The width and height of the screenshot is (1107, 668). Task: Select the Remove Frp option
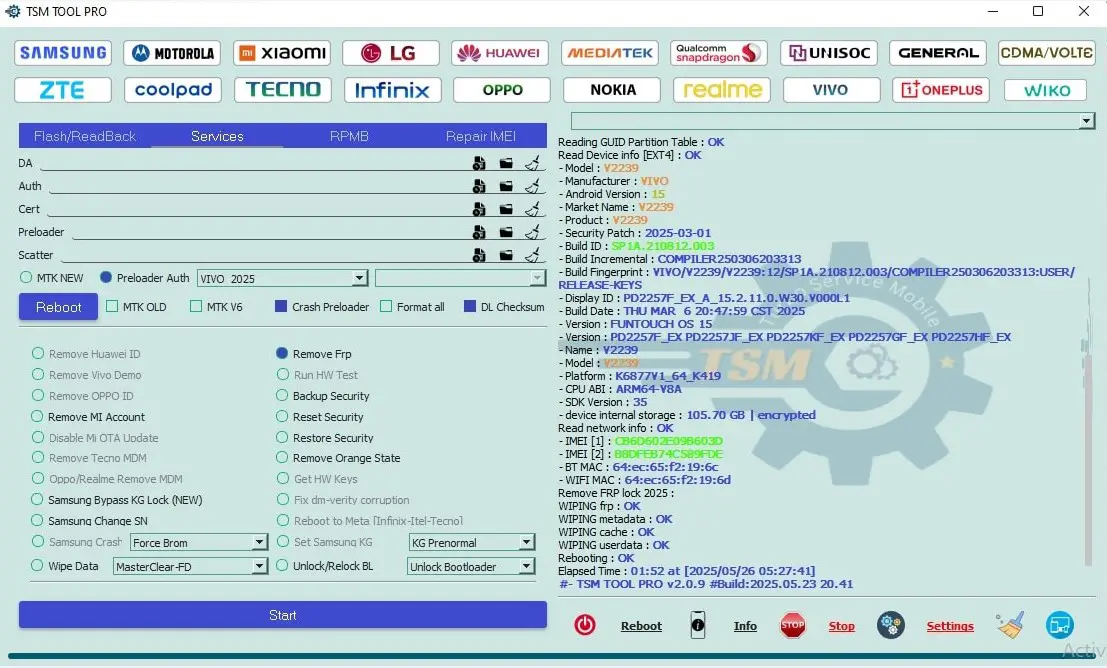(282, 353)
